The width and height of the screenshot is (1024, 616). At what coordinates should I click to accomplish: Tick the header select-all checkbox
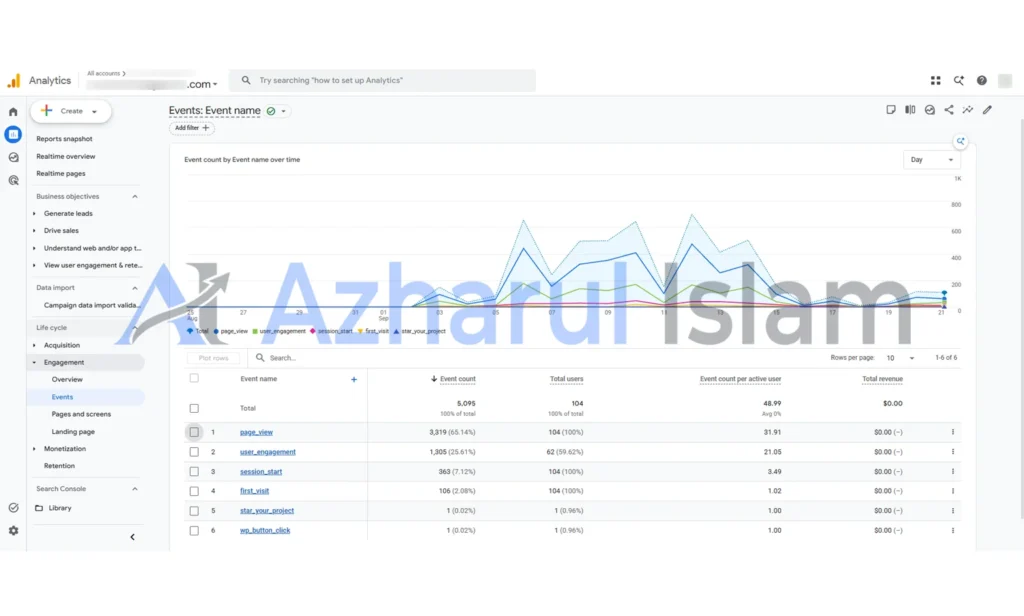(194, 378)
